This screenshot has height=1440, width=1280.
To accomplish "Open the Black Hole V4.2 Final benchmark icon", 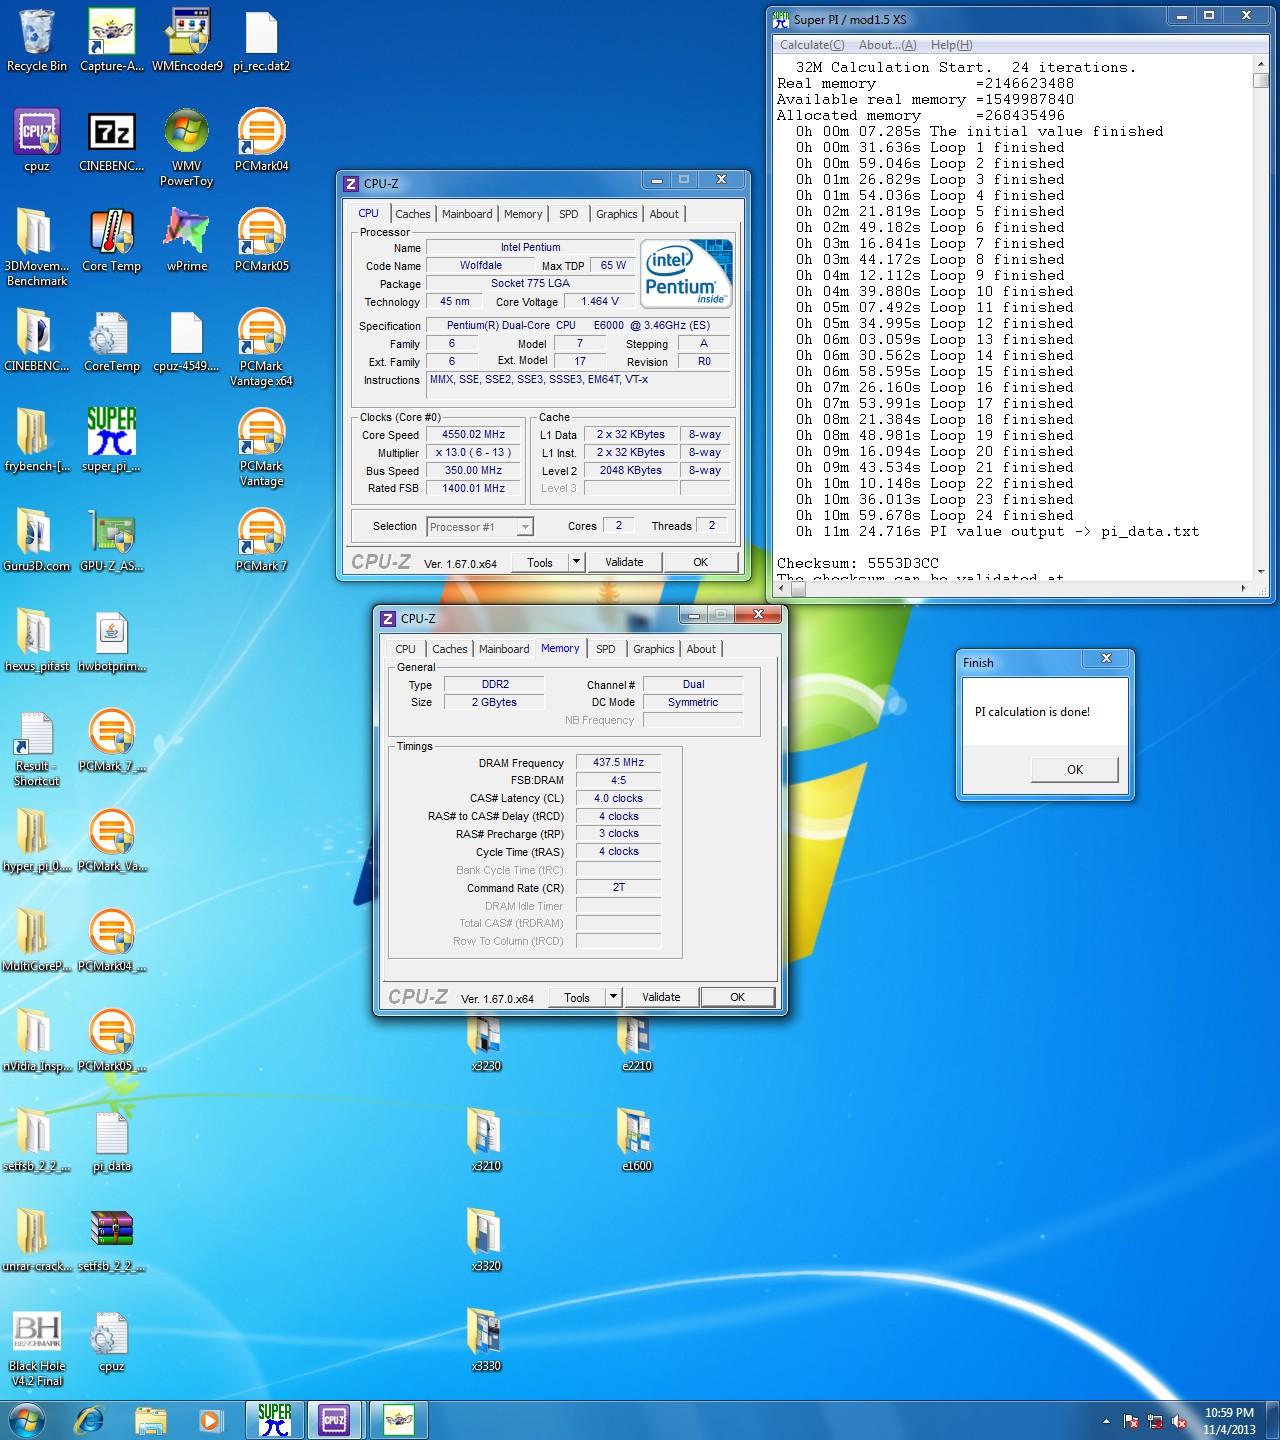I will coord(37,1349).
